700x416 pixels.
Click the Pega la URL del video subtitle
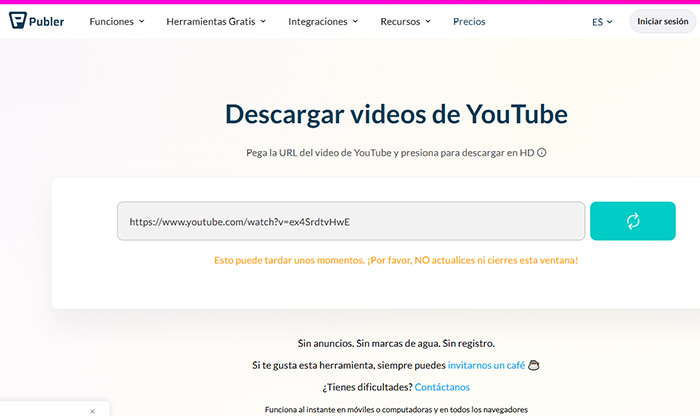pos(390,153)
